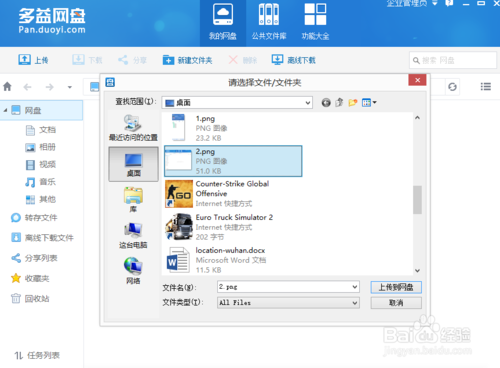The height and width of the screenshot is (368, 500).
Task: Collapse the 网盘 tree node
Action: [5, 110]
